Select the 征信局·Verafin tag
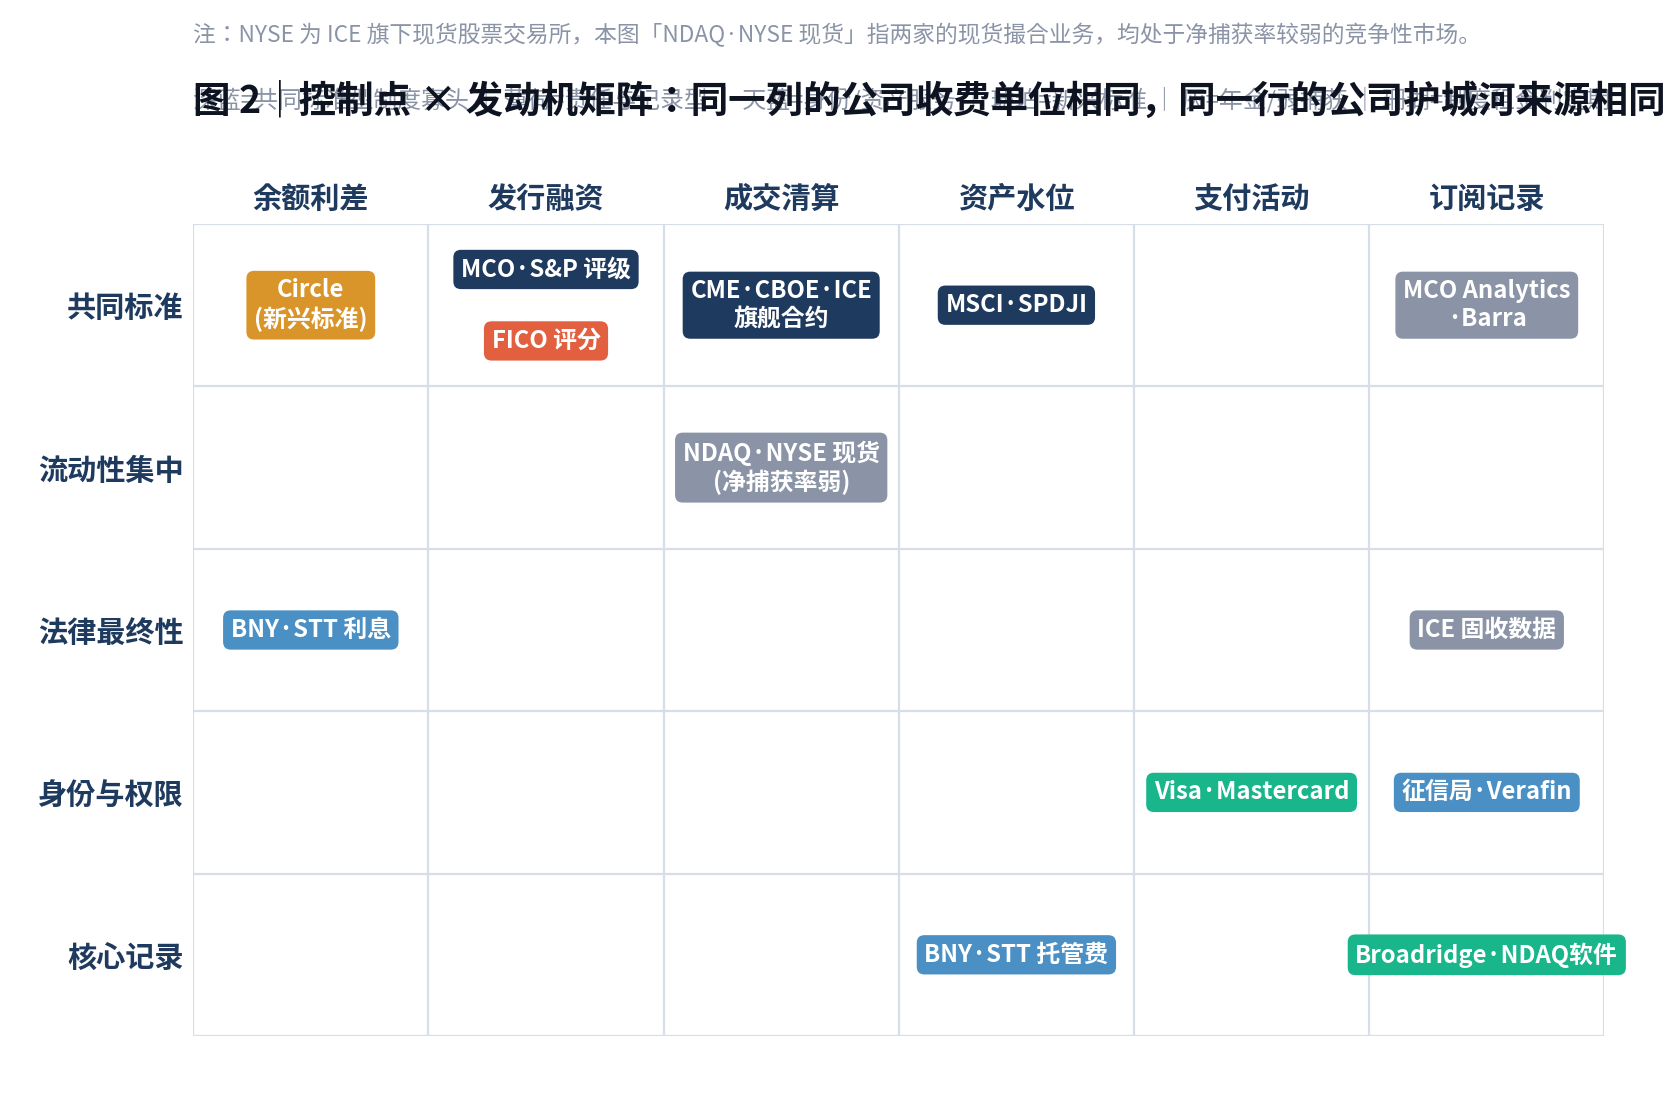The height and width of the screenshot is (1120, 1680). (x=1486, y=792)
